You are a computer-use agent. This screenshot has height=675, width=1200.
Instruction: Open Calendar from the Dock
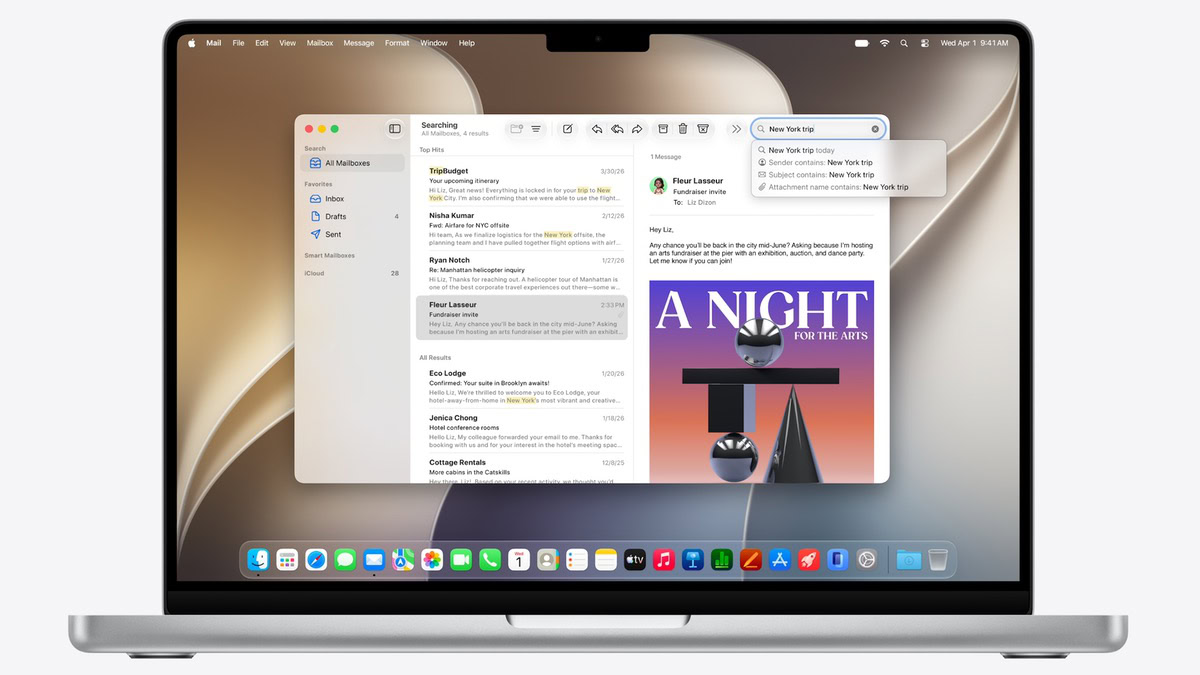519,559
